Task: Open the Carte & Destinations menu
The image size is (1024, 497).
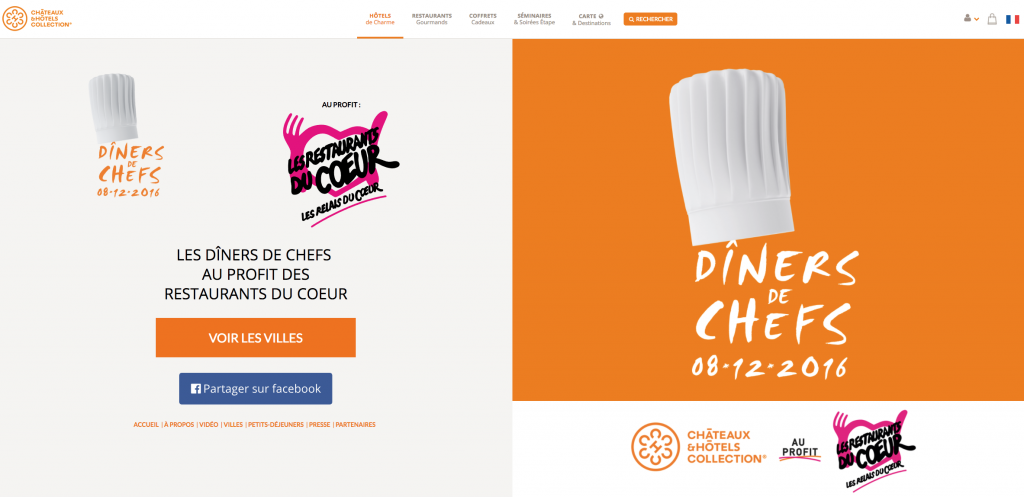Action: [x=591, y=20]
